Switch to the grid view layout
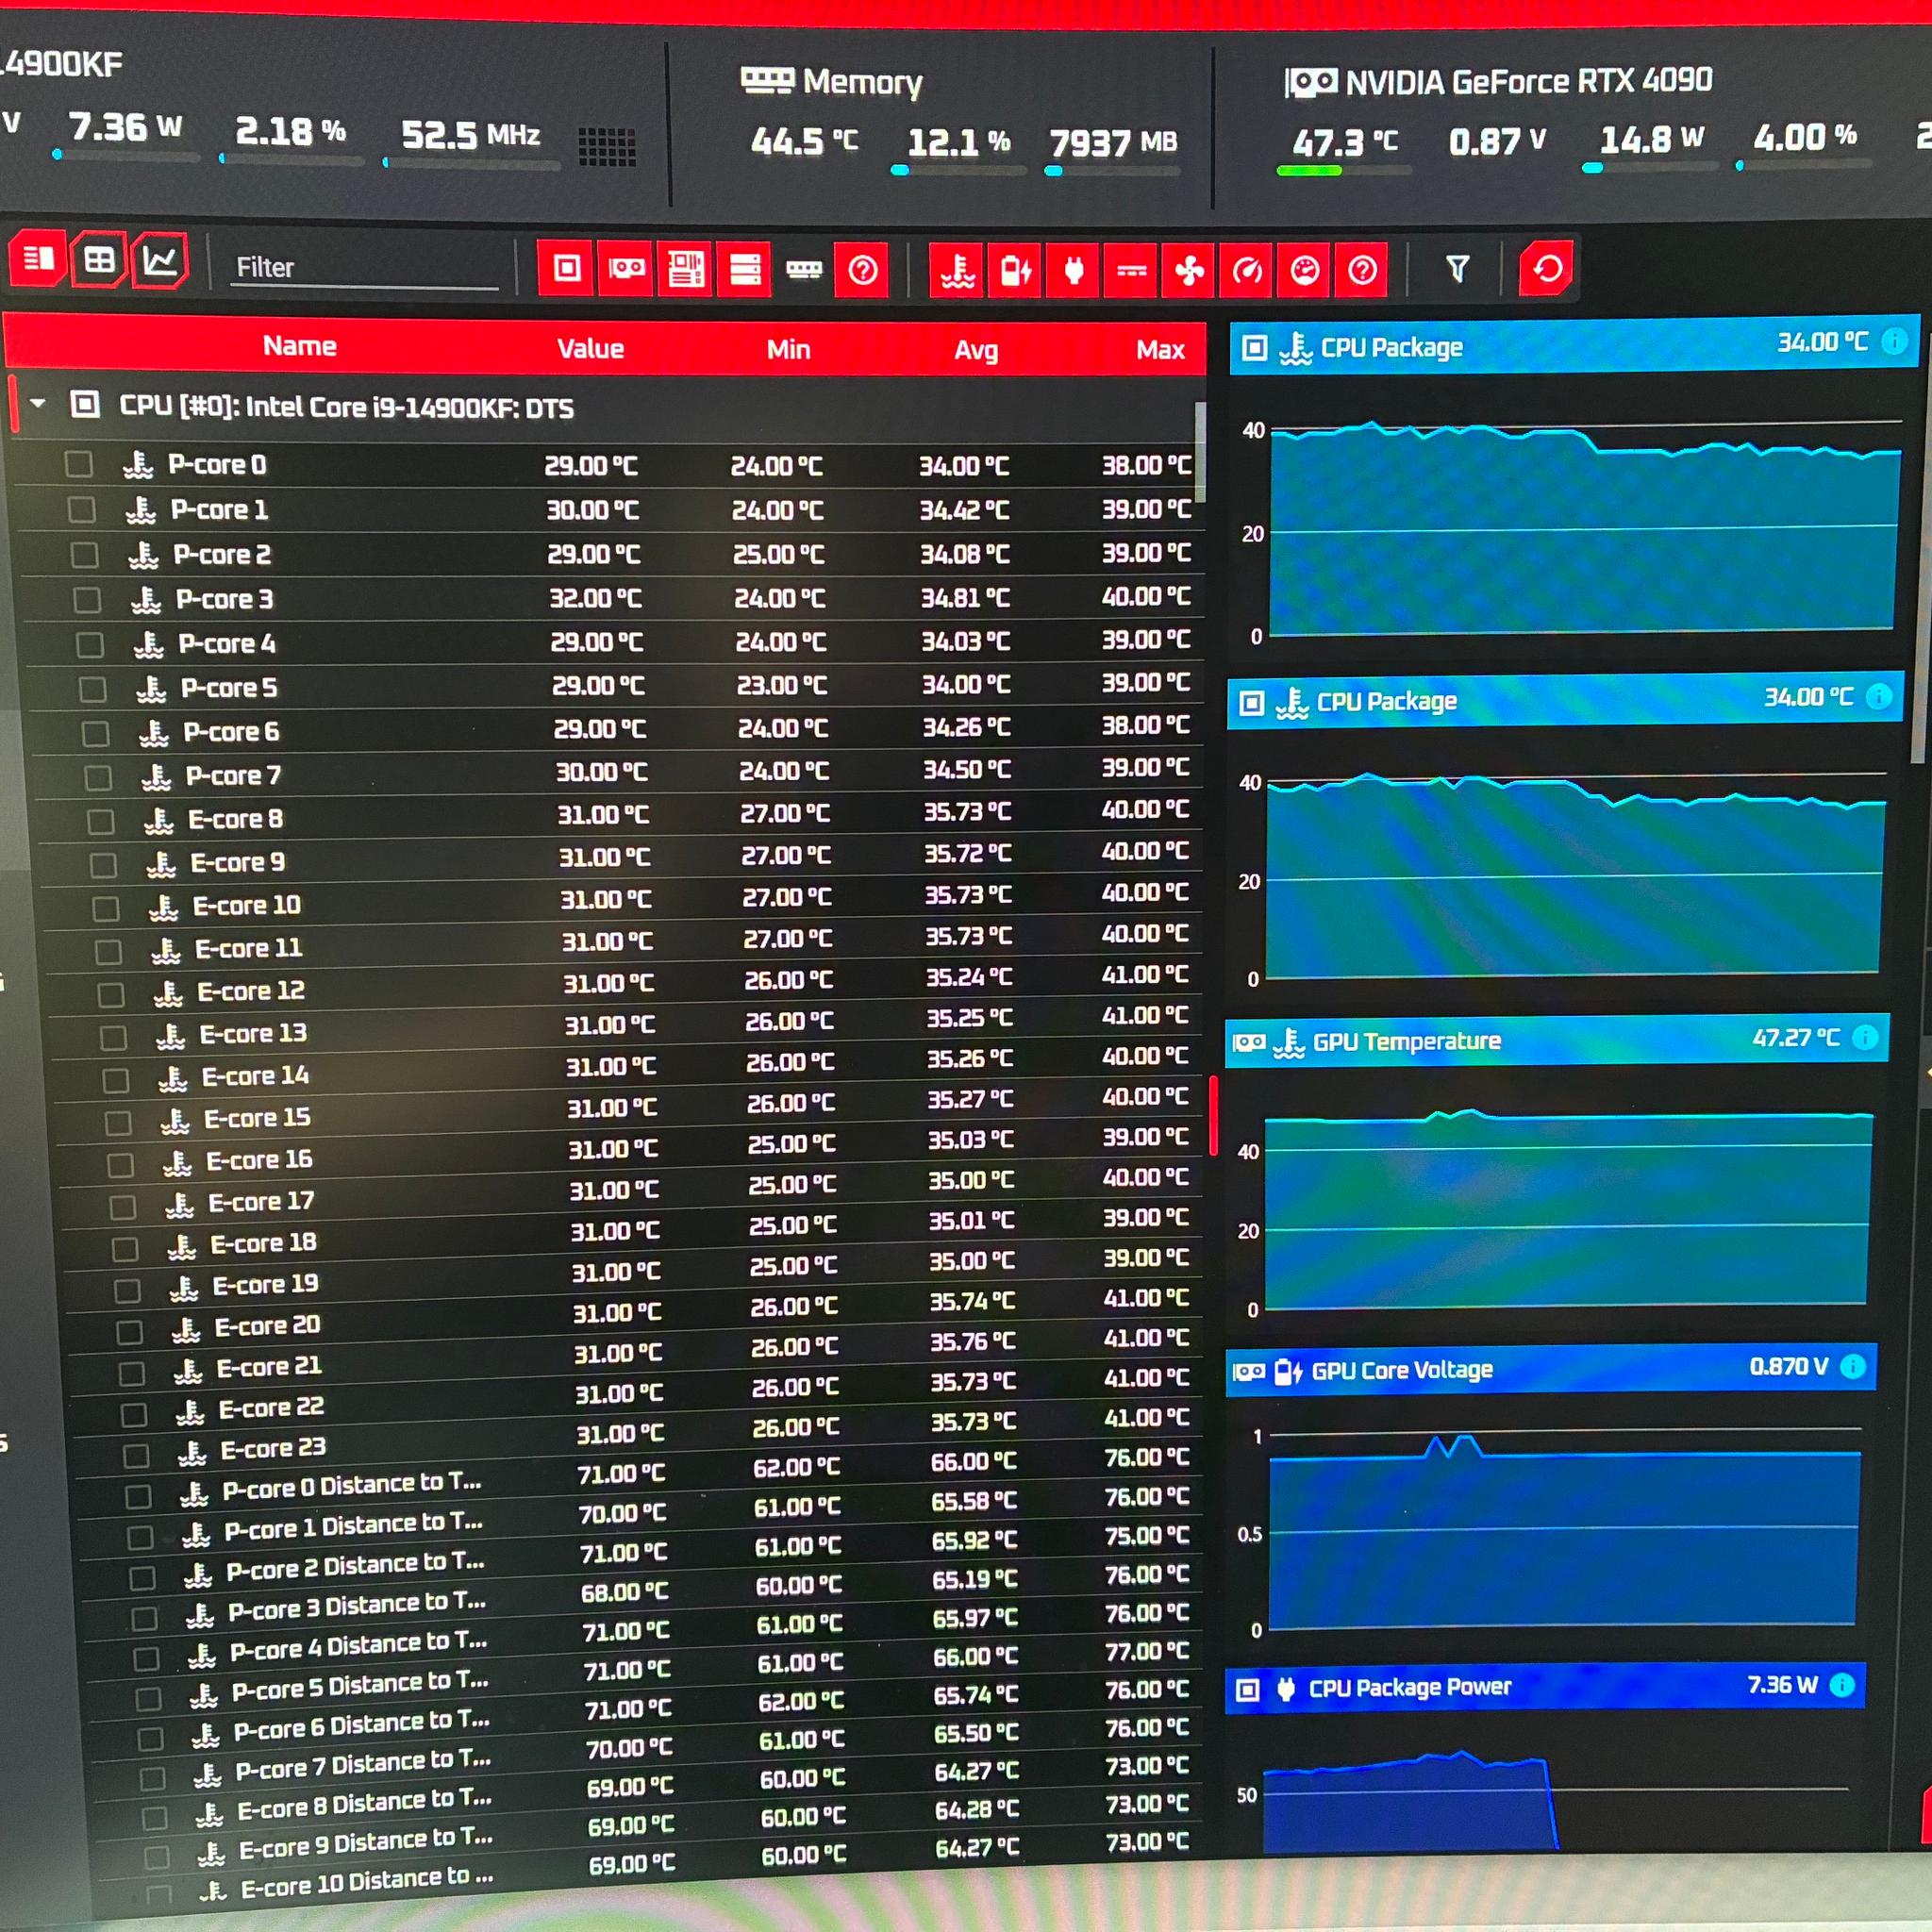The image size is (1932, 1932). pyautogui.click(x=99, y=261)
